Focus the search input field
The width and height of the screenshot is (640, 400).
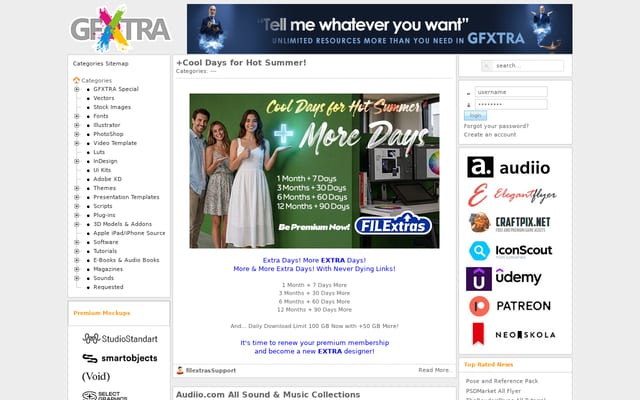(527, 66)
